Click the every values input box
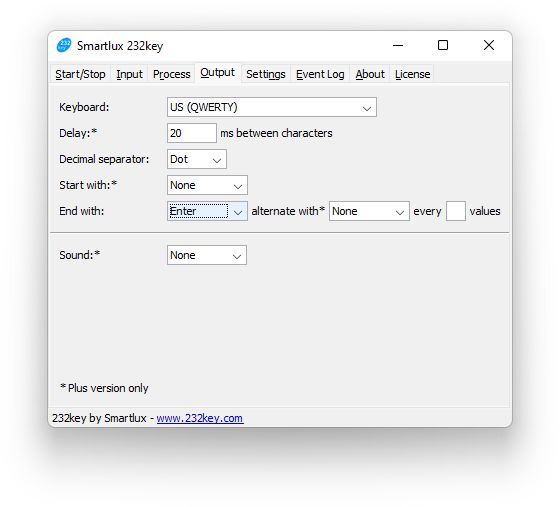560x507 pixels. (456, 211)
